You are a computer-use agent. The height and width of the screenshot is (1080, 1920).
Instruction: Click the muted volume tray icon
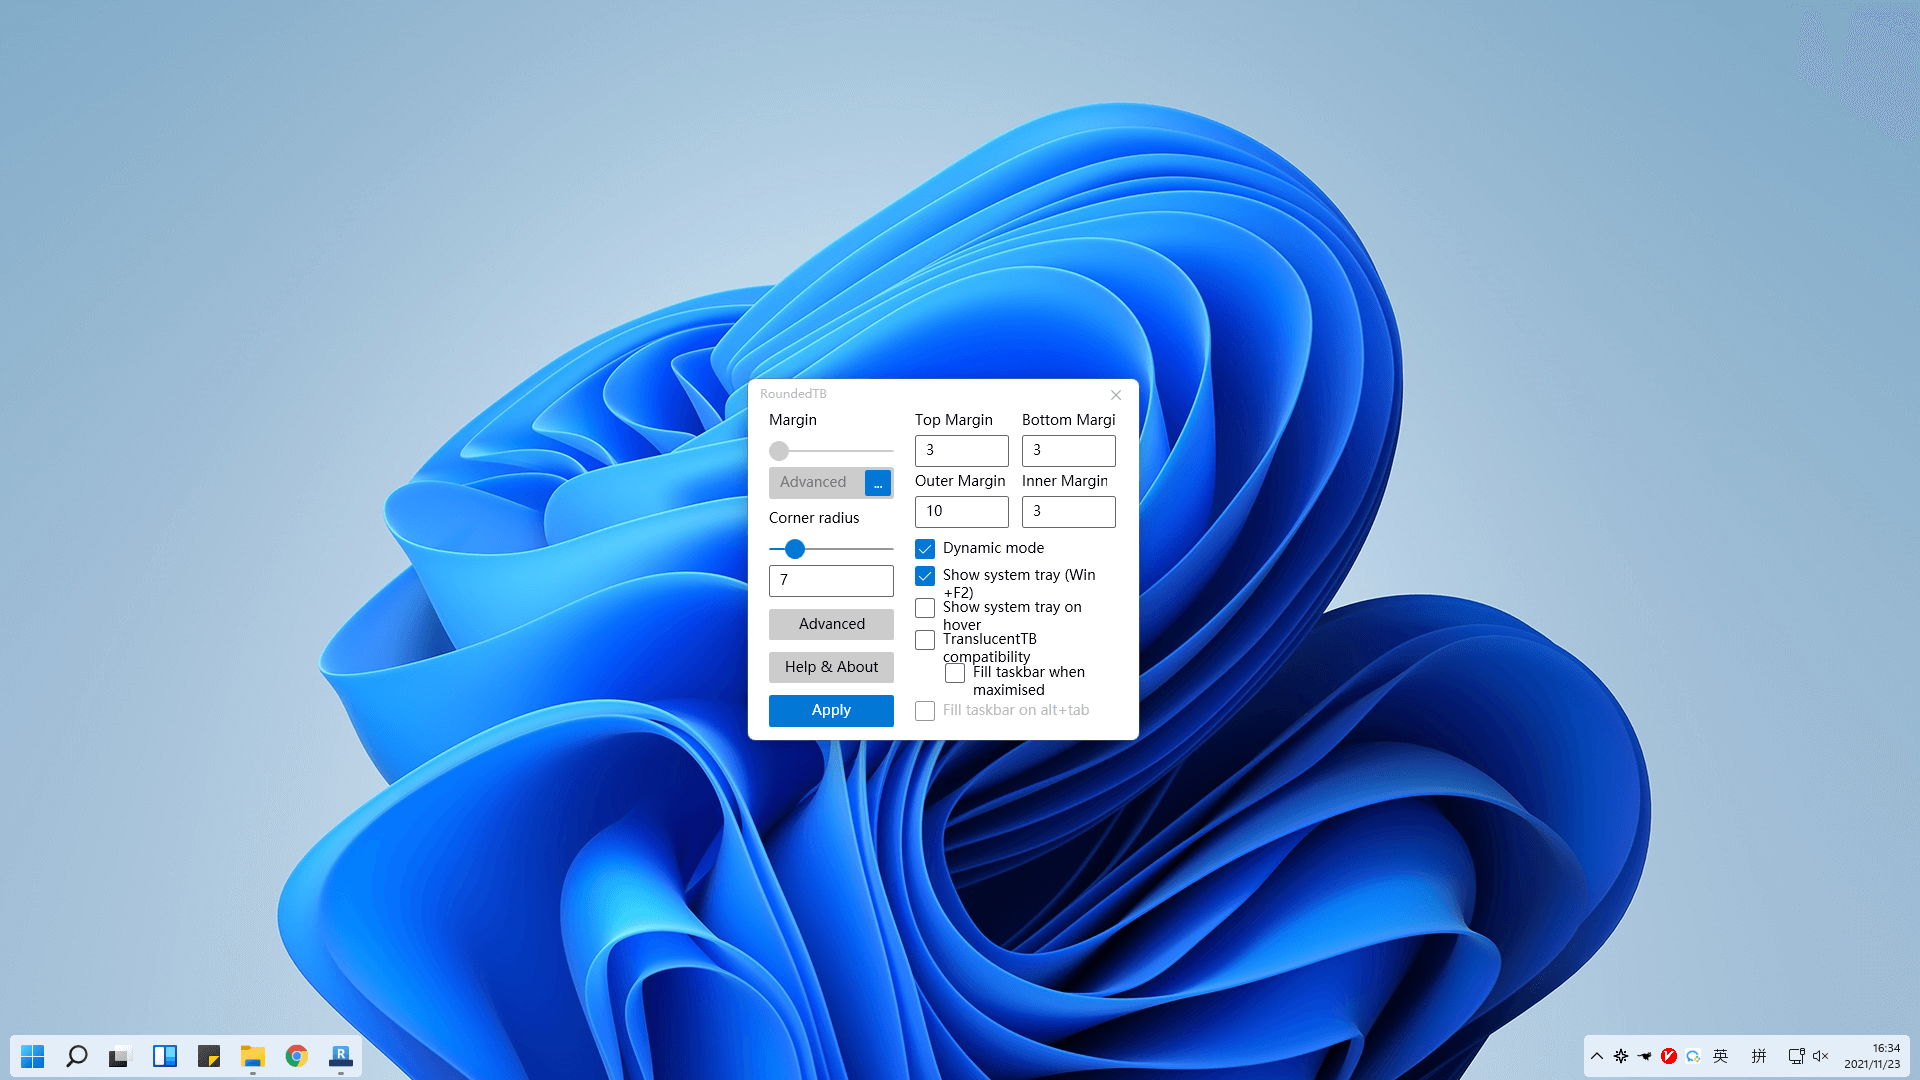point(1820,1056)
